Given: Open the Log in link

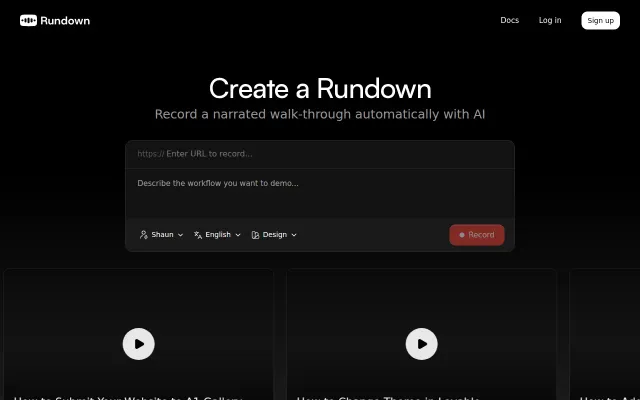Looking at the screenshot, I should (x=550, y=20).
